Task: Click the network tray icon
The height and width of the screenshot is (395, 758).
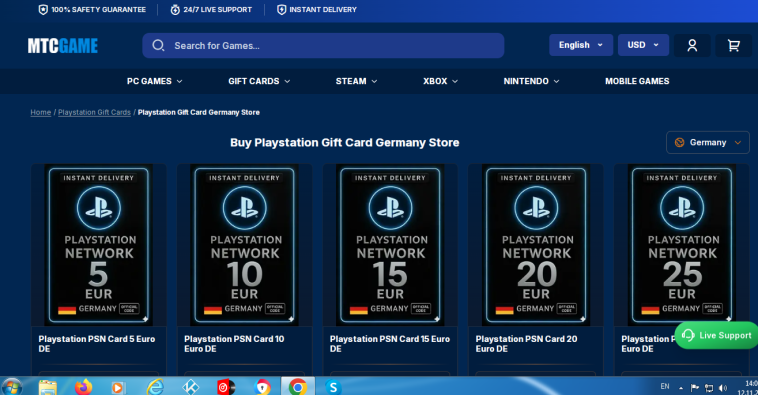Action: (709, 388)
